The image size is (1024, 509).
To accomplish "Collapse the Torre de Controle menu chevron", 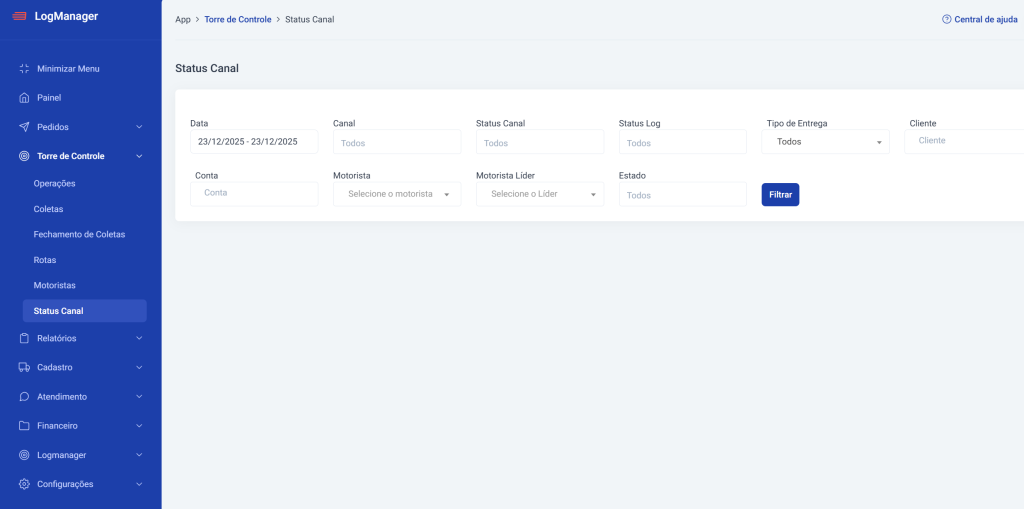I will pyautogui.click(x=139, y=156).
